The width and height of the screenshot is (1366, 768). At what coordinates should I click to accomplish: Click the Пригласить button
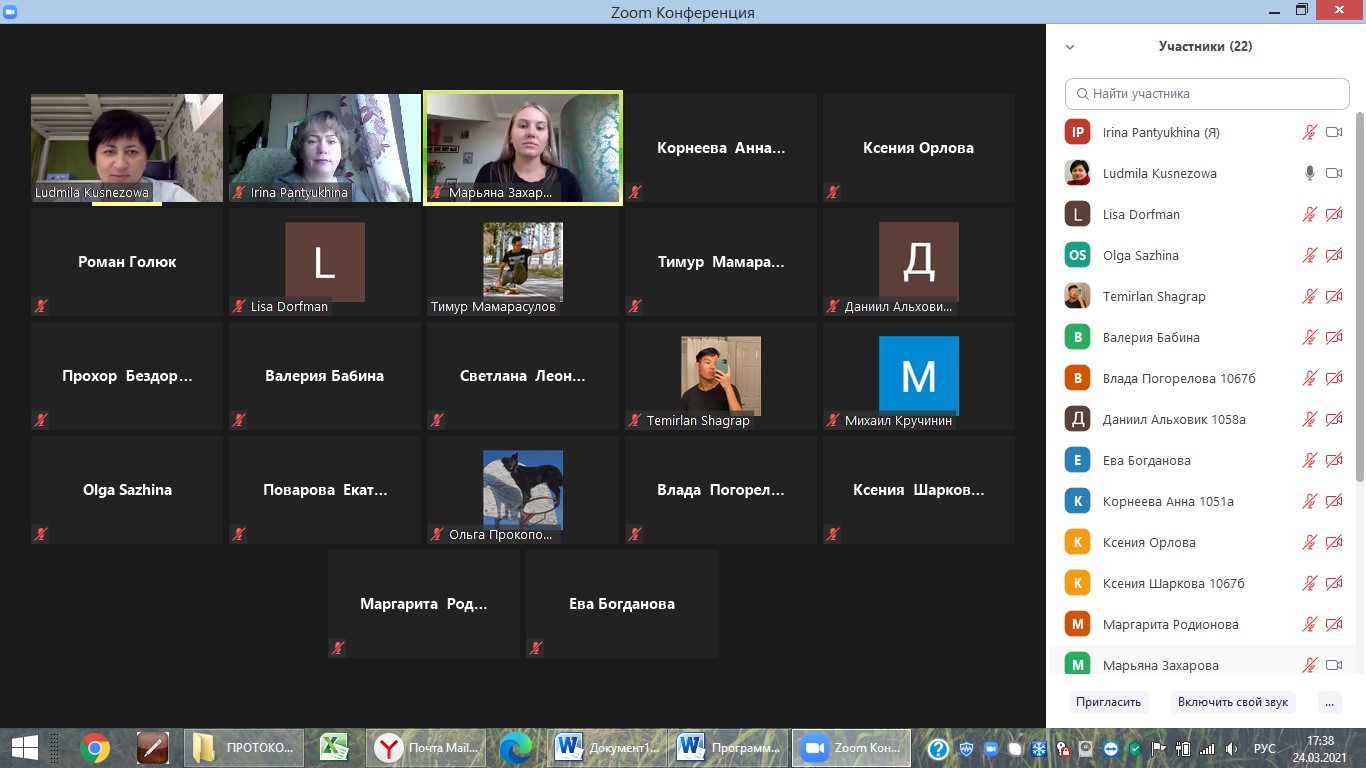[1108, 702]
